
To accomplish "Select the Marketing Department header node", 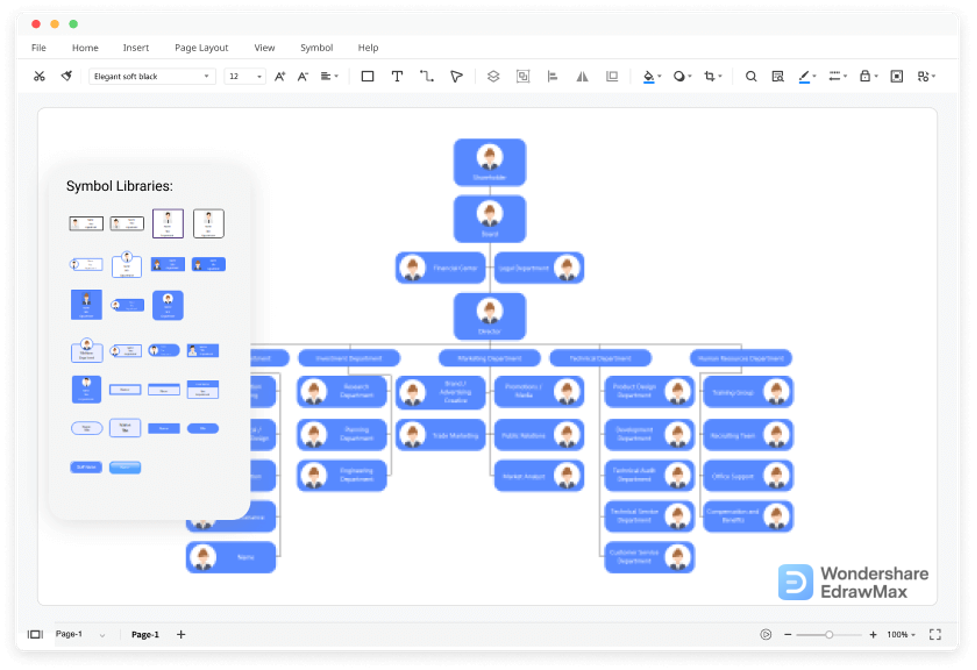I will pyautogui.click(x=490, y=358).
